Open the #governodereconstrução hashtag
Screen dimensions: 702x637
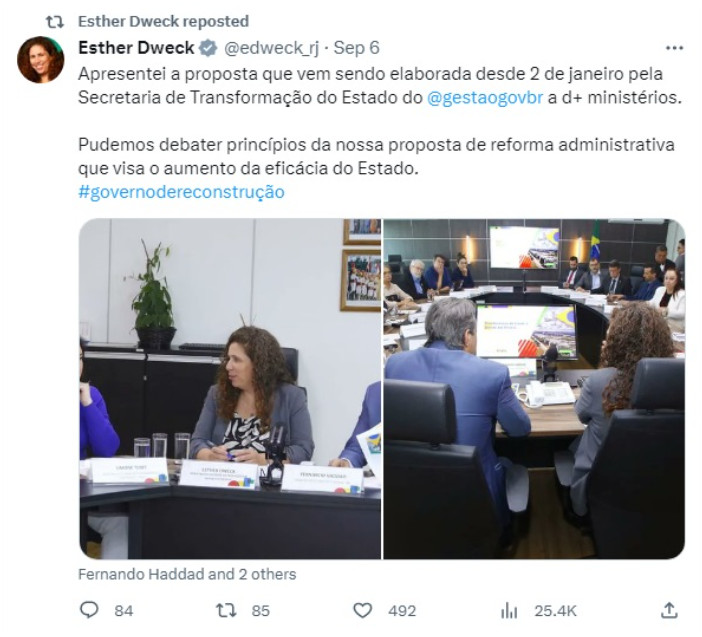[x=181, y=192]
